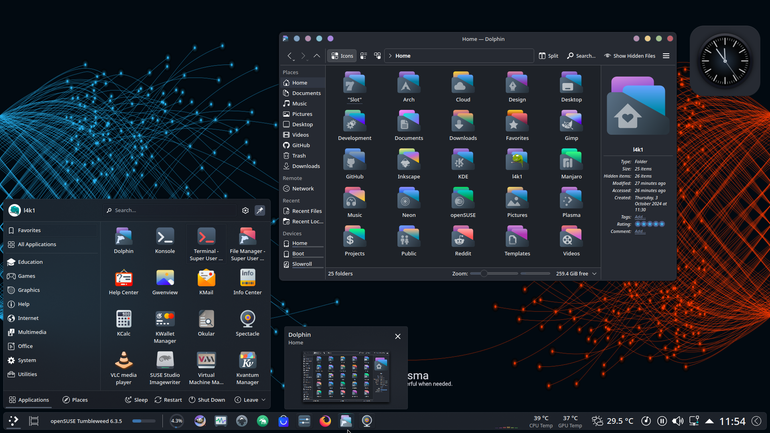
Task: Show hidden system tray icons arrow
Action: (x=709, y=421)
